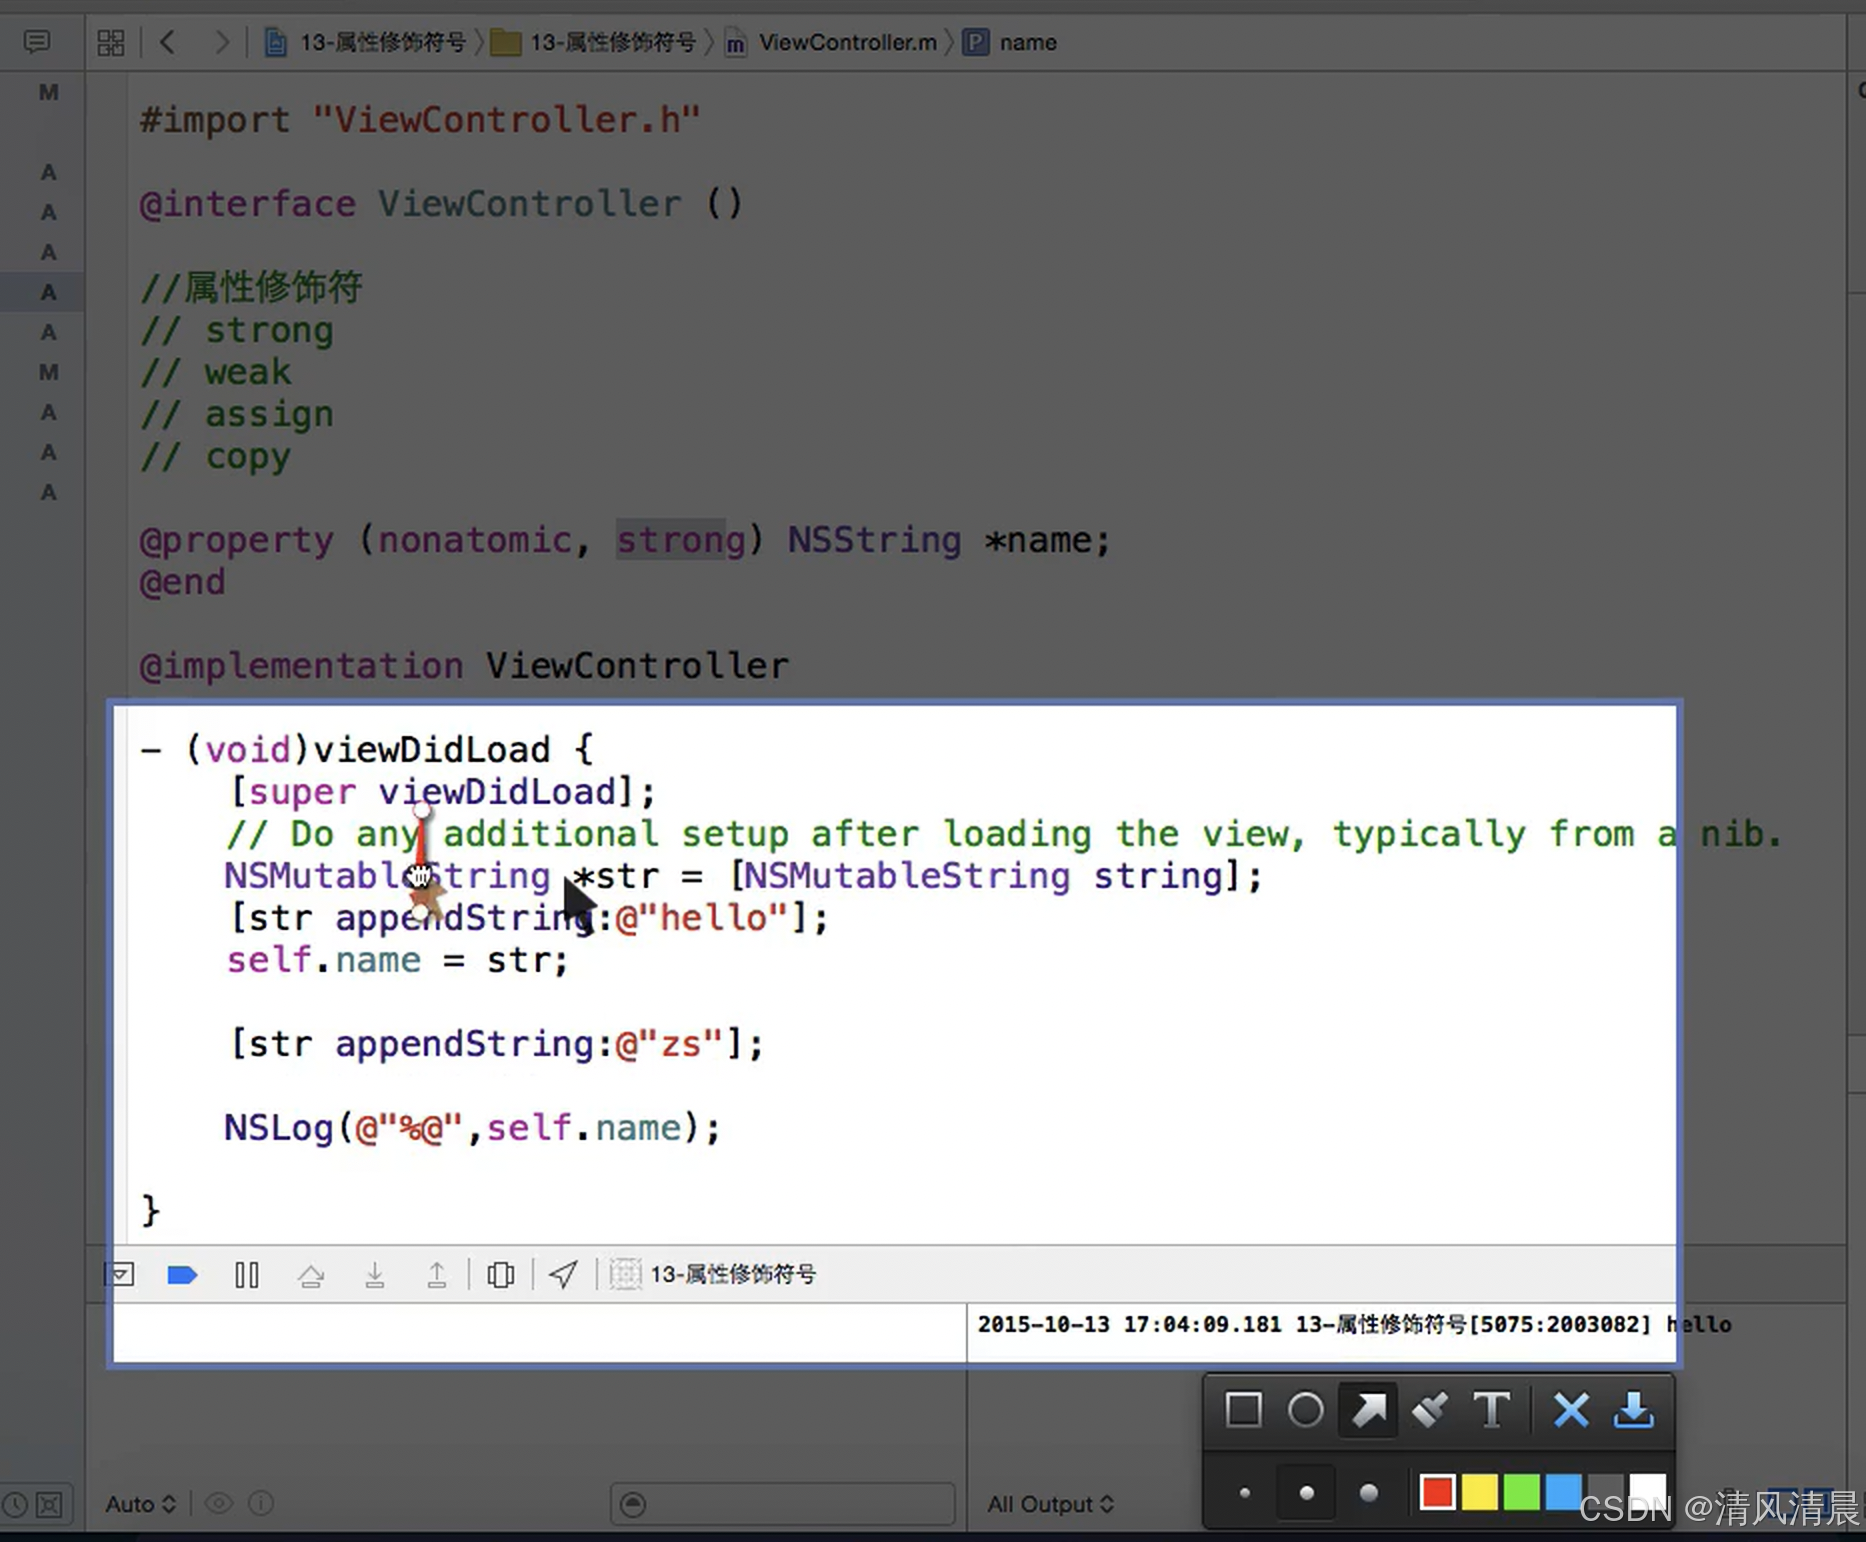This screenshot has width=1866, height=1542.
Task: Open the folder '13-属性修饰符号' breadcrumb
Action: [593, 42]
